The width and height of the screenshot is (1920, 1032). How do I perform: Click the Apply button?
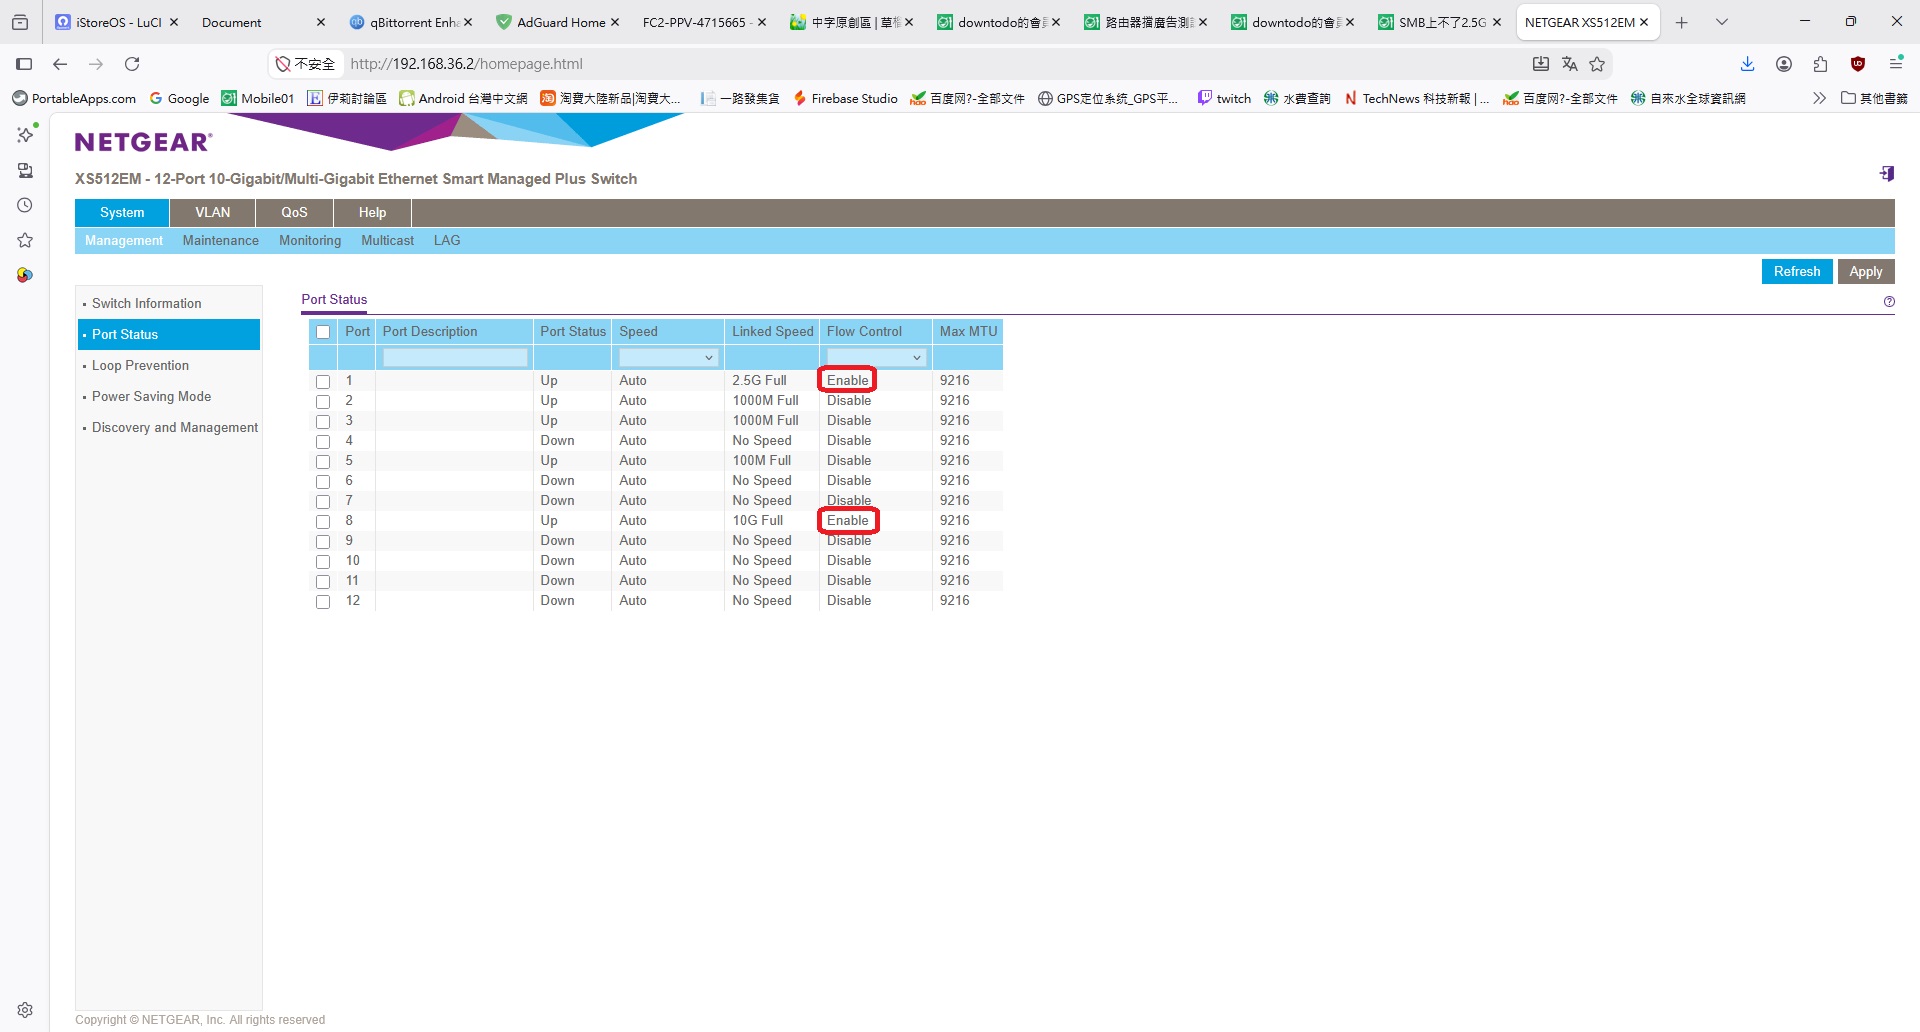click(1866, 272)
